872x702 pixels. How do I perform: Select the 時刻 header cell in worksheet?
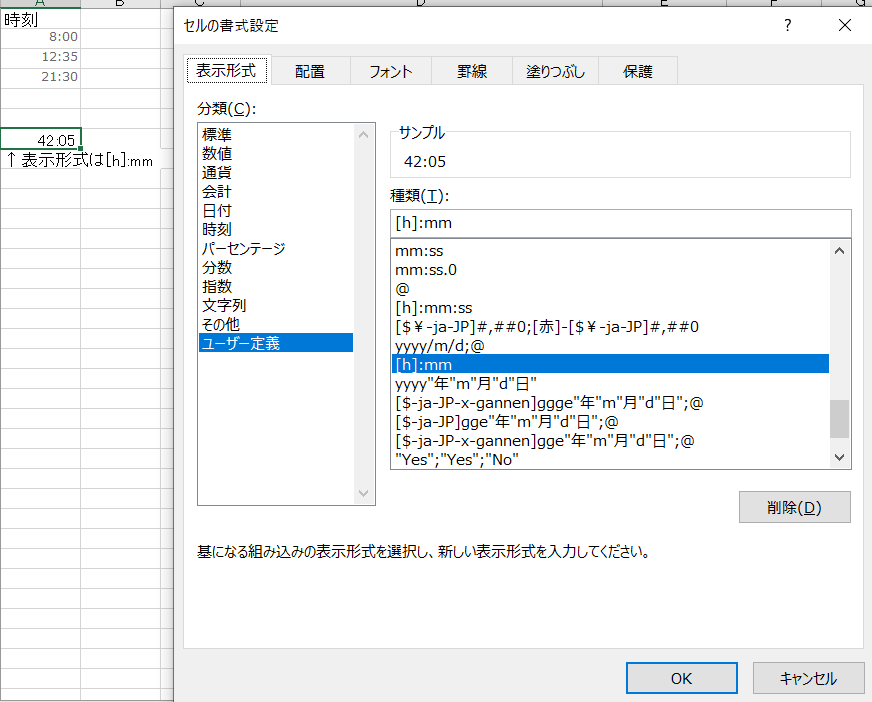(41, 19)
